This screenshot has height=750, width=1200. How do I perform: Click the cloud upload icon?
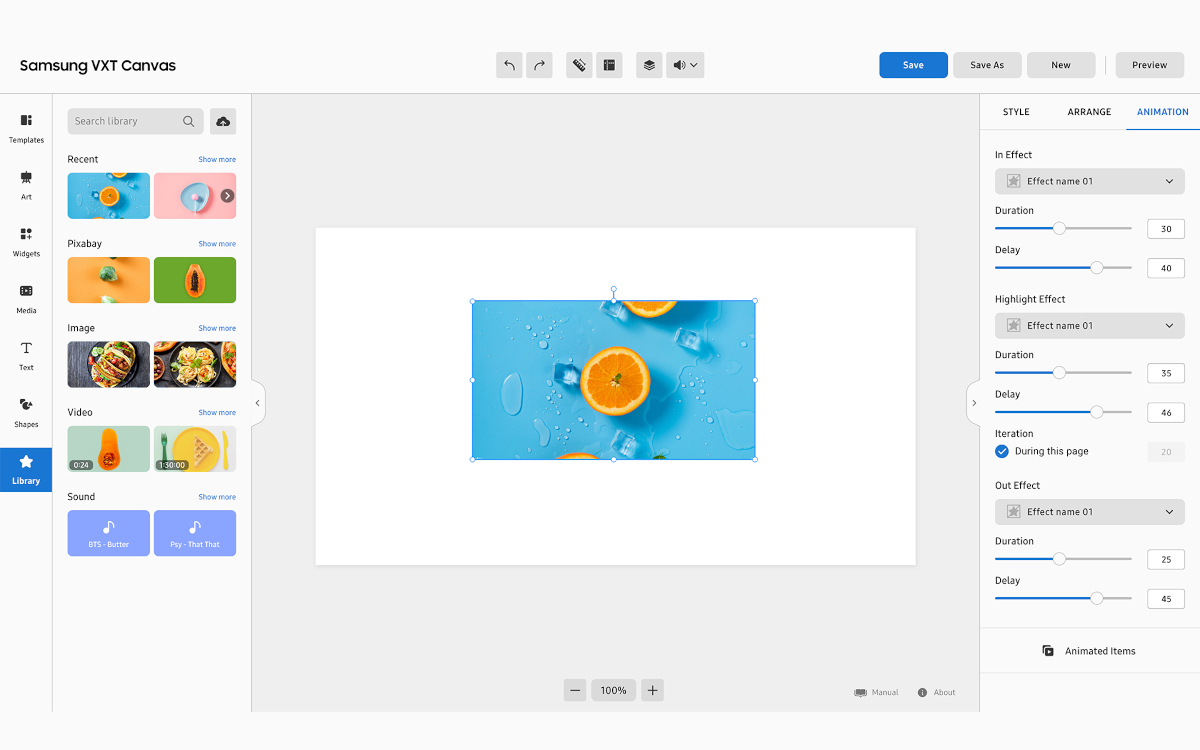(x=223, y=121)
